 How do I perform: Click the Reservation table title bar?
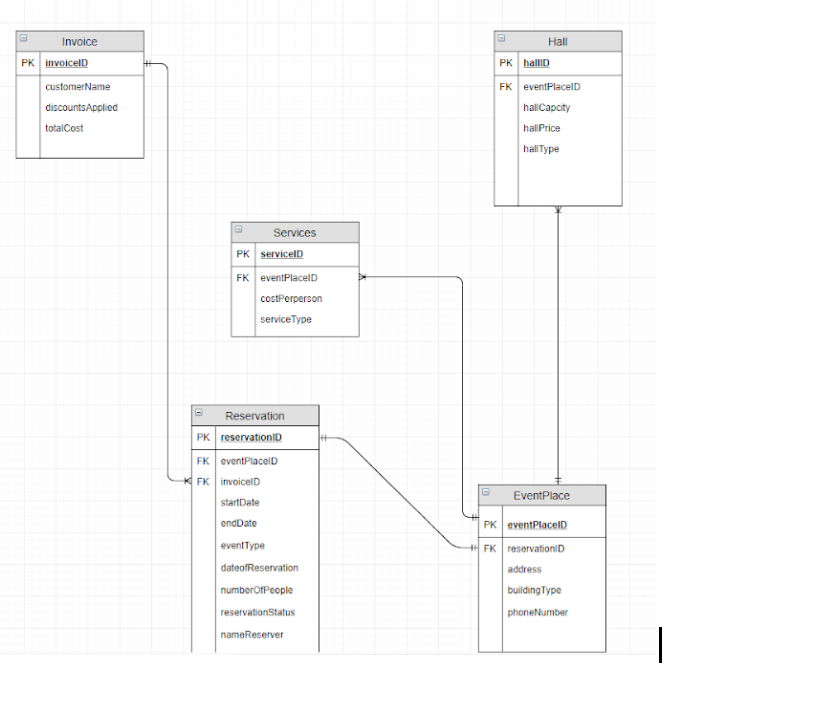[x=256, y=415]
